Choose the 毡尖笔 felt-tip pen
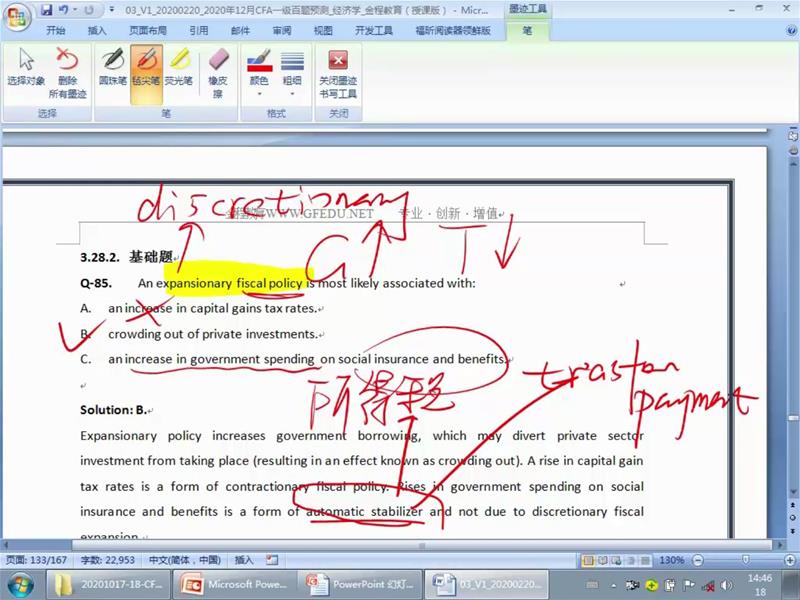Image resolution: width=800 pixels, height=600 pixels. [x=146, y=72]
